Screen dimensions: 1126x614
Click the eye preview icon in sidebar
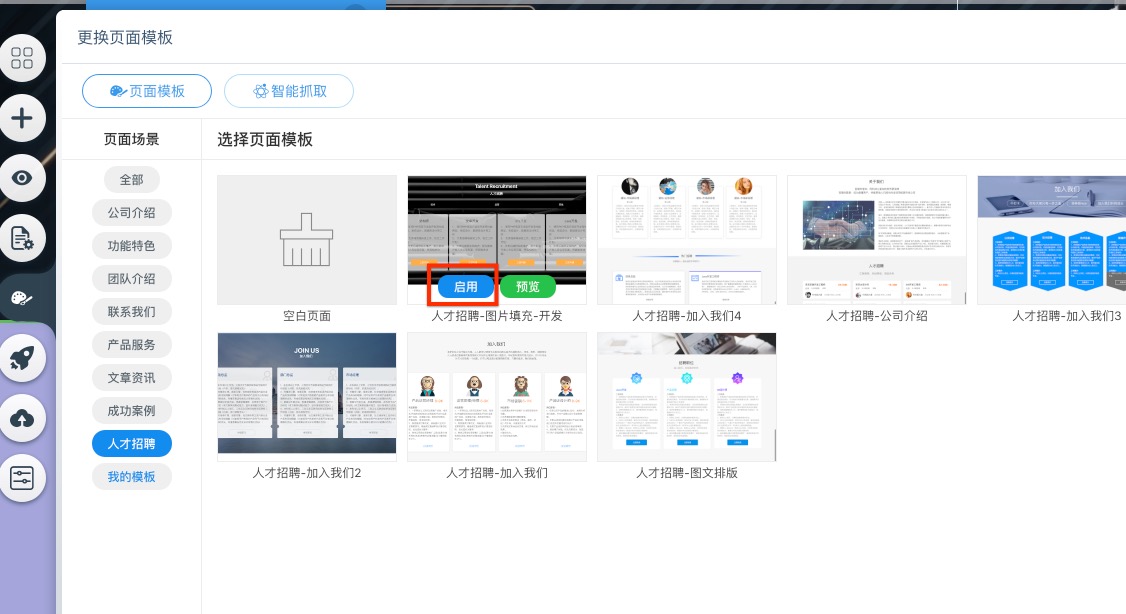pyautogui.click(x=22, y=178)
